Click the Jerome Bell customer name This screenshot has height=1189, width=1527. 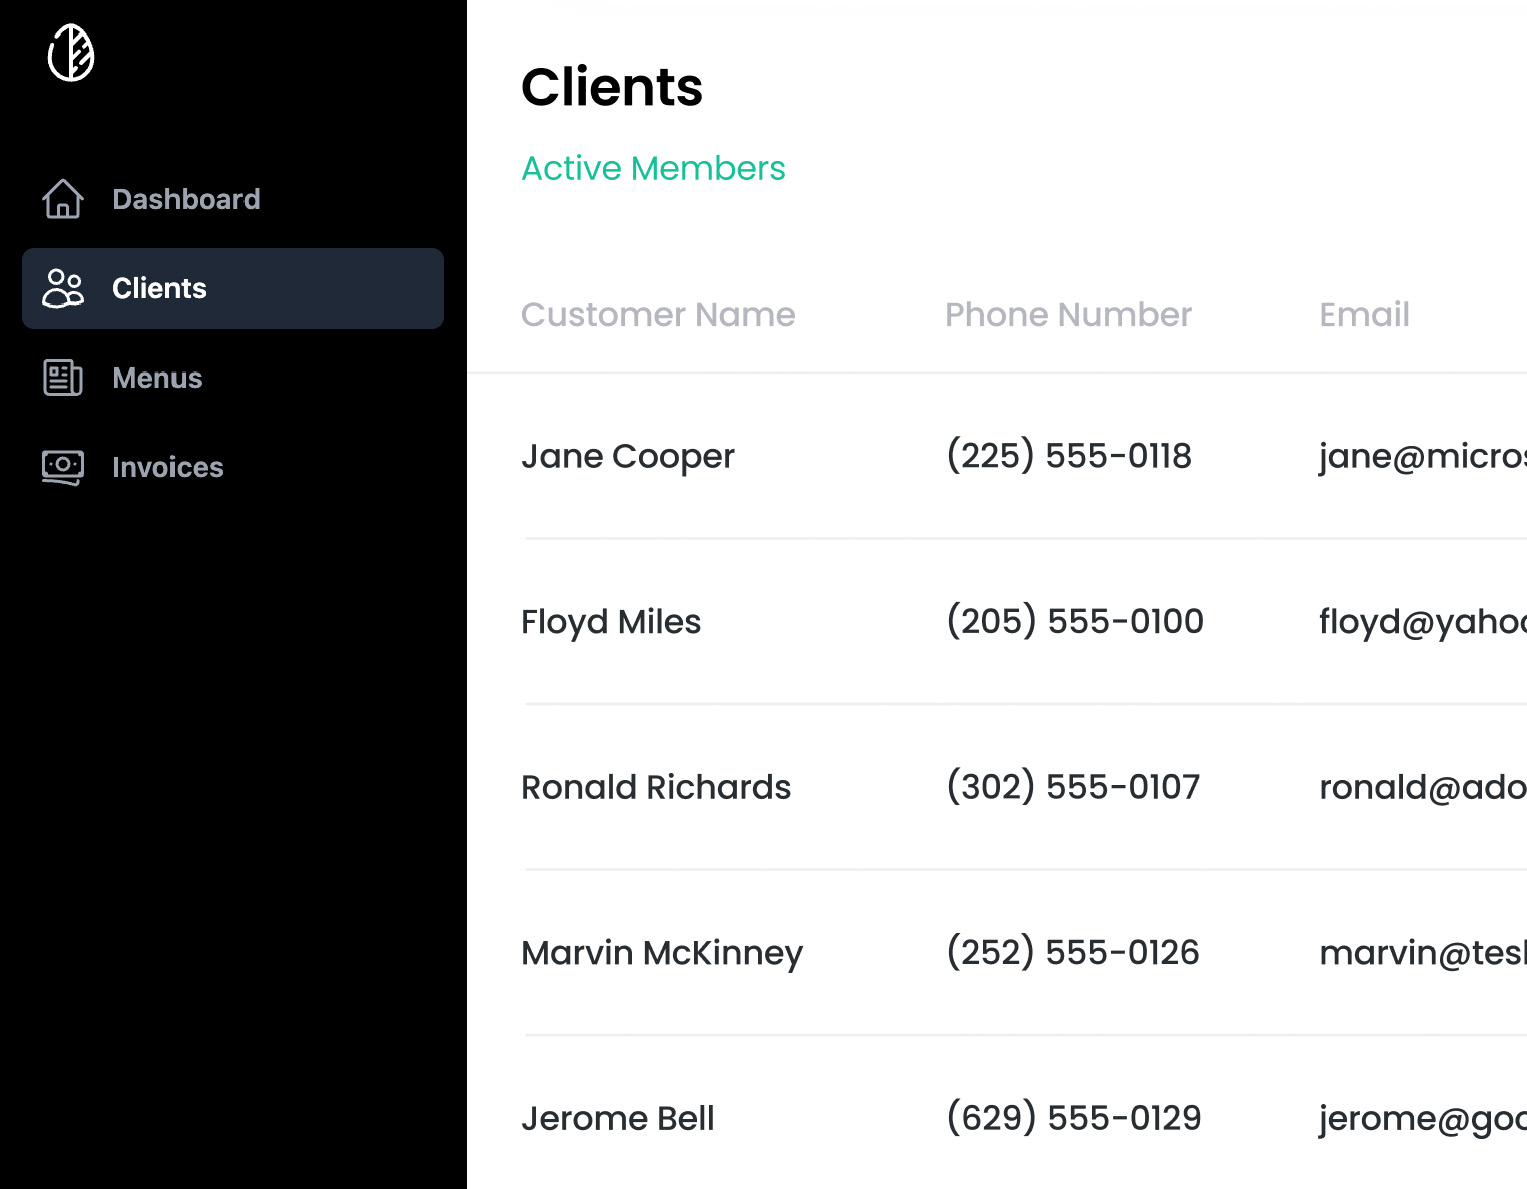pyautogui.click(x=618, y=1118)
